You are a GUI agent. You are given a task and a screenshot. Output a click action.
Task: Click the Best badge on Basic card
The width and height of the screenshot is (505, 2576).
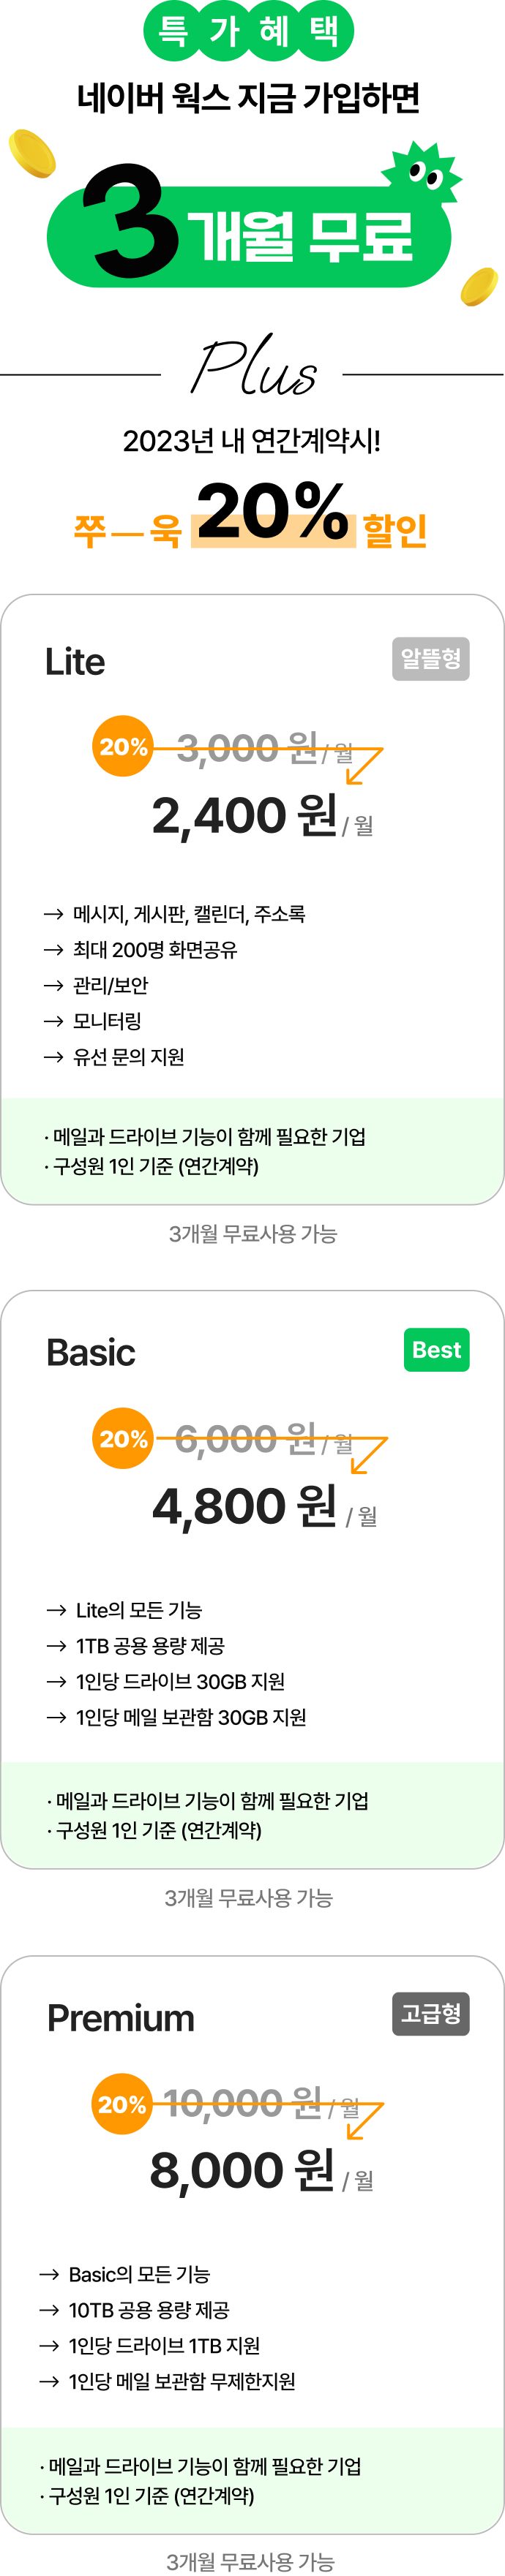(x=436, y=1349)
